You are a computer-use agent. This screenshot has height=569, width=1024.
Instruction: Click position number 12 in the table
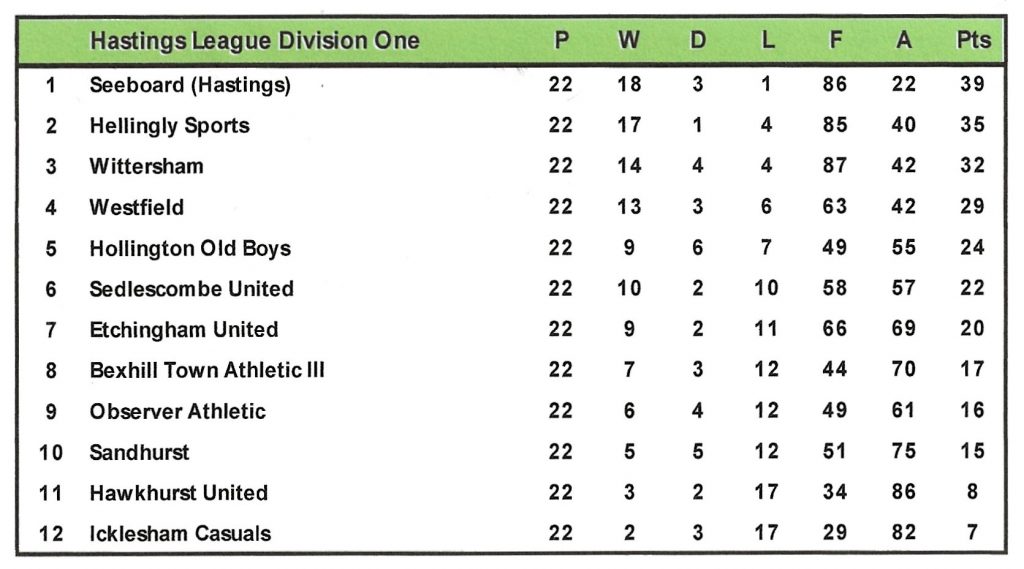51,534
